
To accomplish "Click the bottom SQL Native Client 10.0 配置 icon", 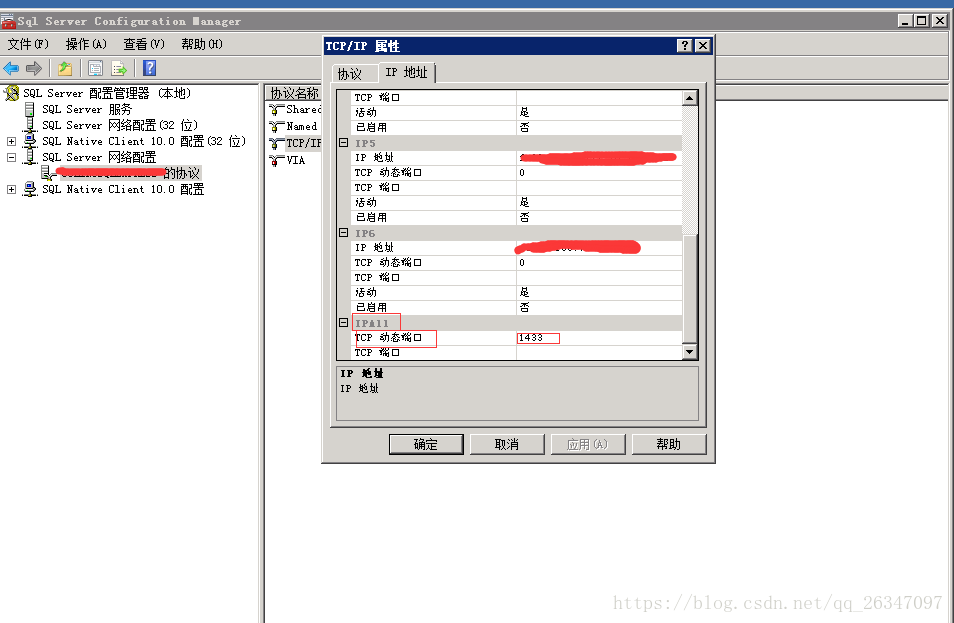I will (x=29, y=189).
